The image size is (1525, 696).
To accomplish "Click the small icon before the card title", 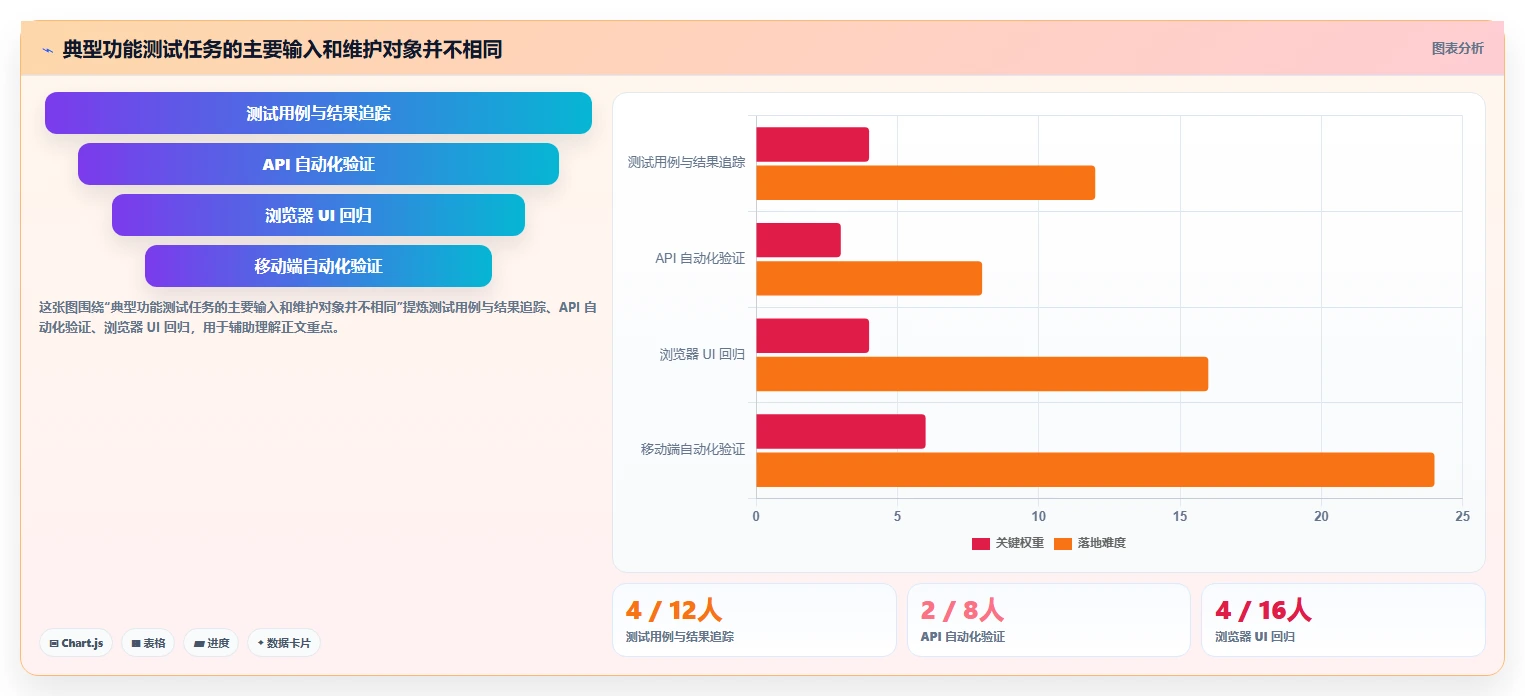I will (x=47, y=50).
